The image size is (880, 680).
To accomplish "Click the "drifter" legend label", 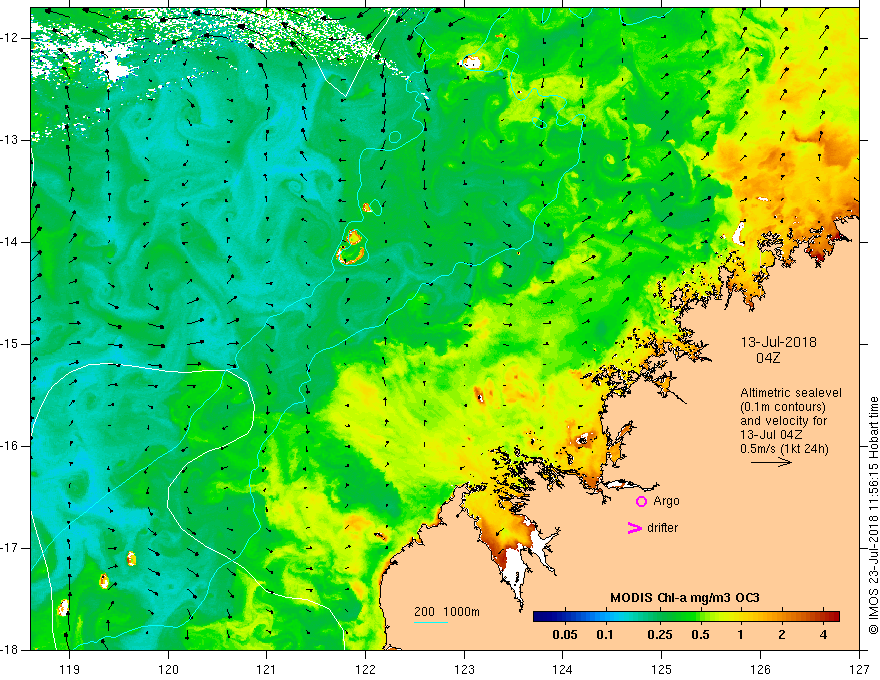I will tap(662, 528).
